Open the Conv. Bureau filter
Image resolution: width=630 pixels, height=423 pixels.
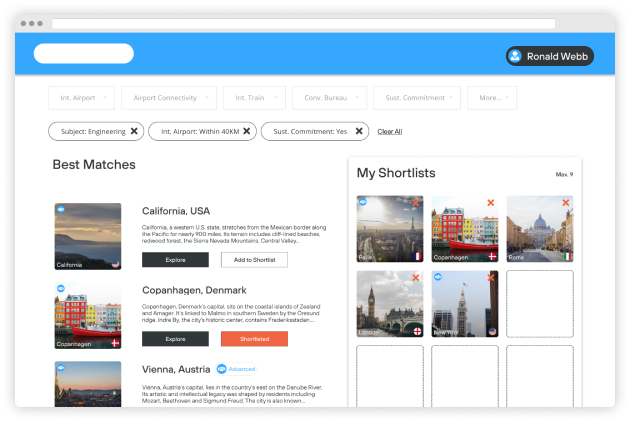pos(330,98)
